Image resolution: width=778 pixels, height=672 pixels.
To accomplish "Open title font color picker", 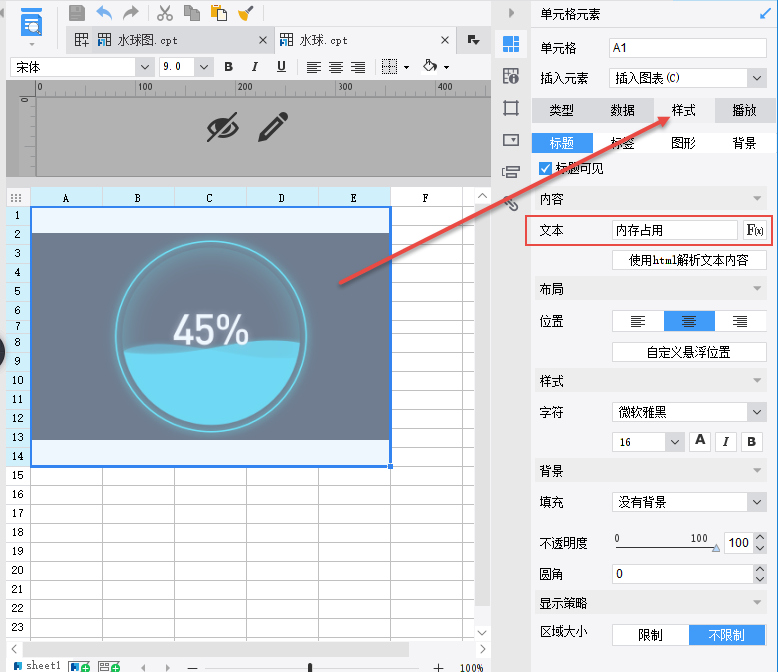I will (x=700, y=441).
